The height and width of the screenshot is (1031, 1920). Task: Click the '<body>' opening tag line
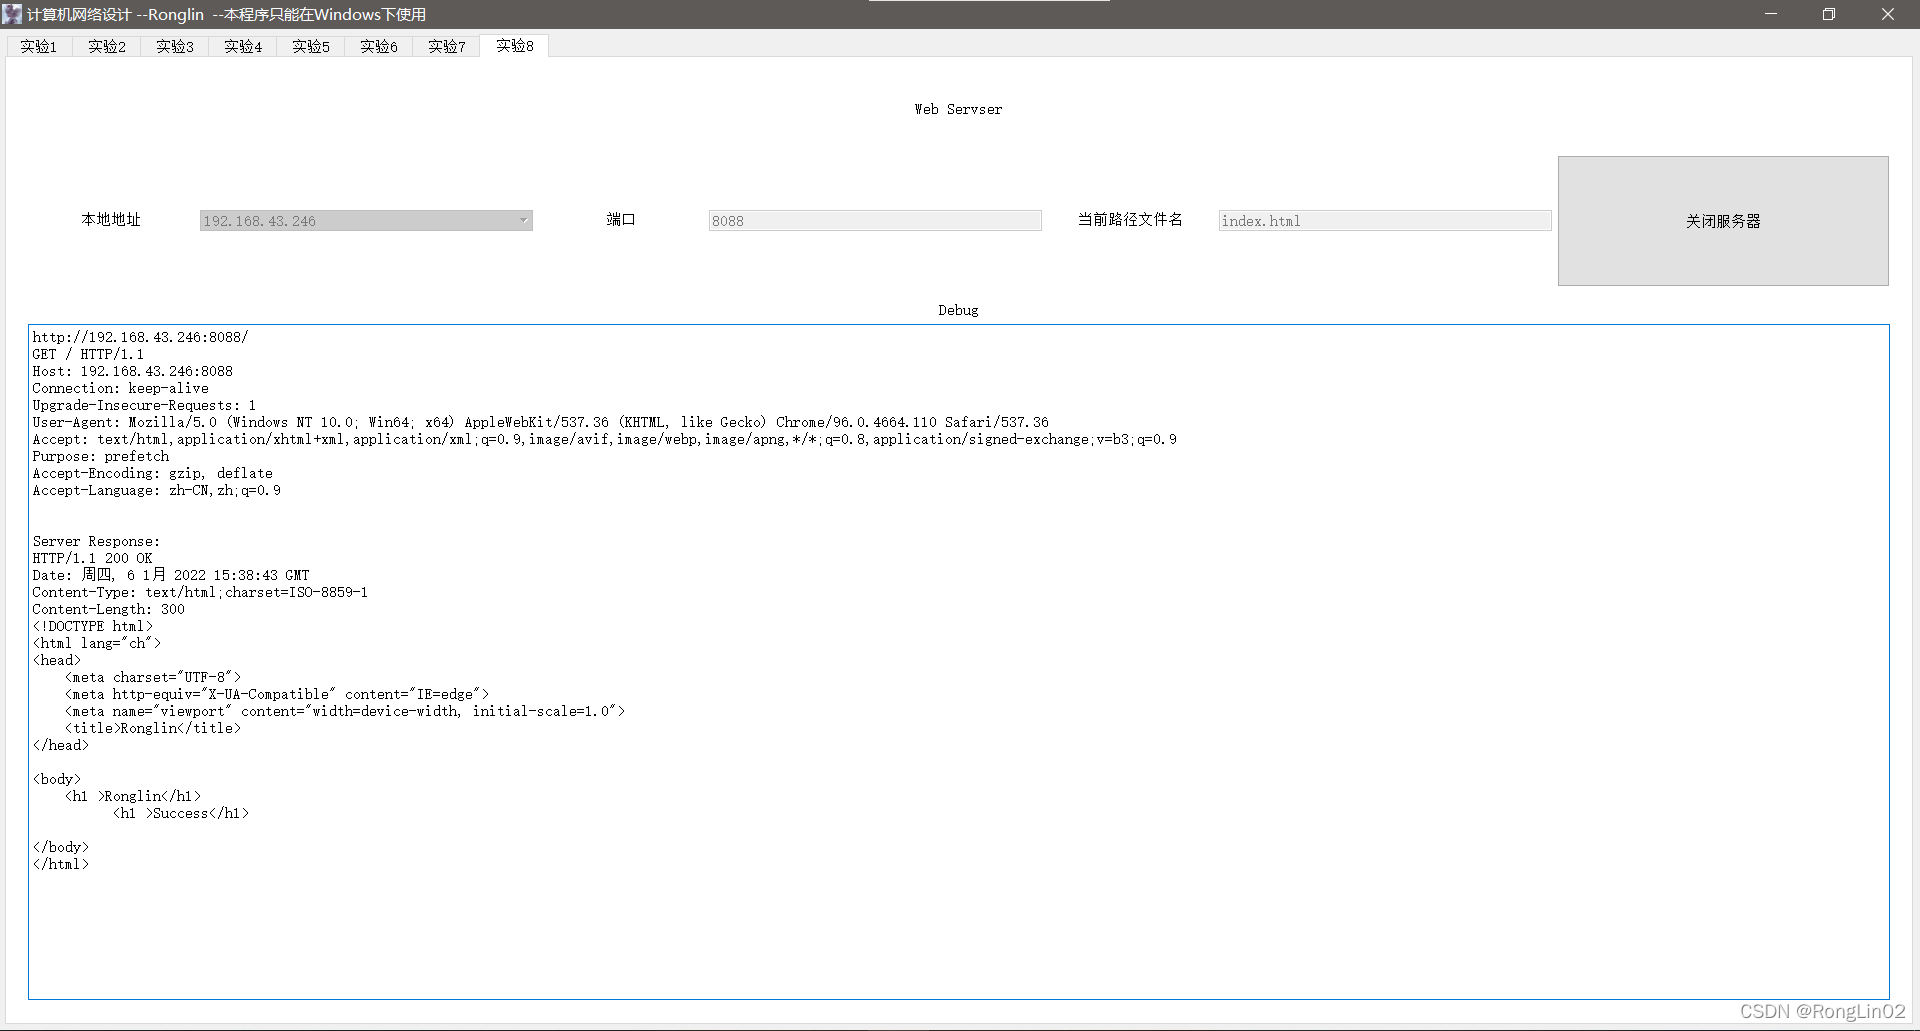(57, 779)
